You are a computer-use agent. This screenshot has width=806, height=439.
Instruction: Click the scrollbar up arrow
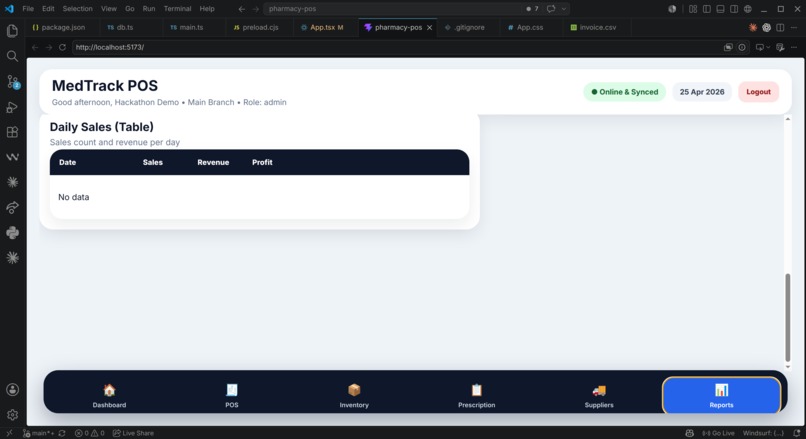787,119
